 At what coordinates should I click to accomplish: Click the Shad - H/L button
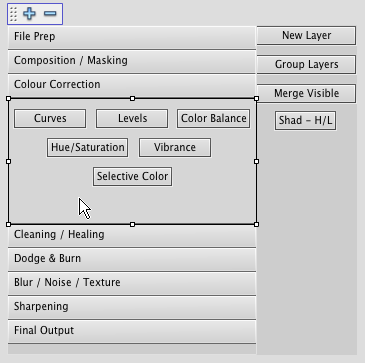coord(305,121)
